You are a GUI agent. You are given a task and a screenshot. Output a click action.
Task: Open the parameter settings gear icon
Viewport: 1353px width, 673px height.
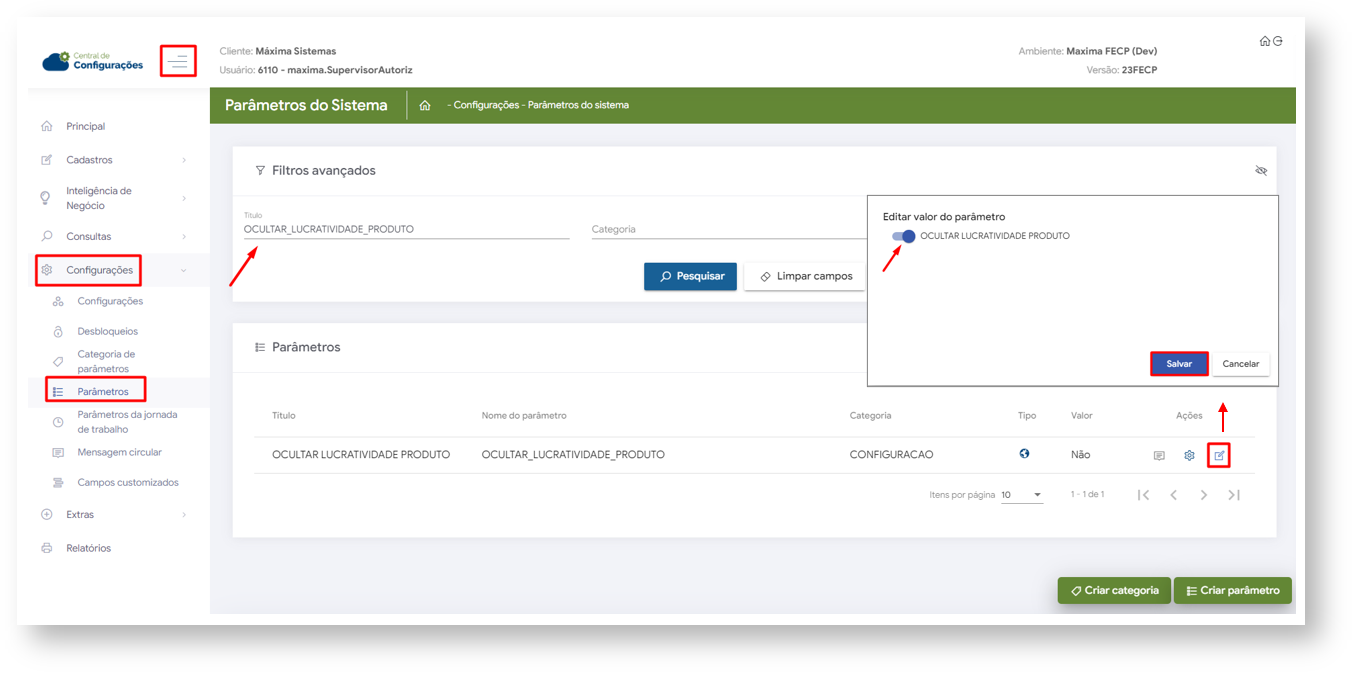tap(1189, 456)
